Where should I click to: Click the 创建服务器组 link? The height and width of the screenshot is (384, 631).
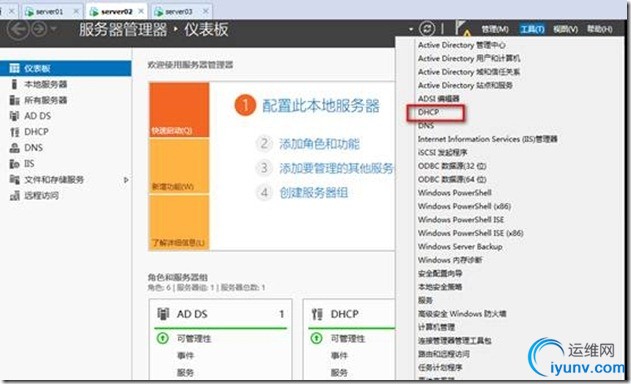(x=313, y=192)
